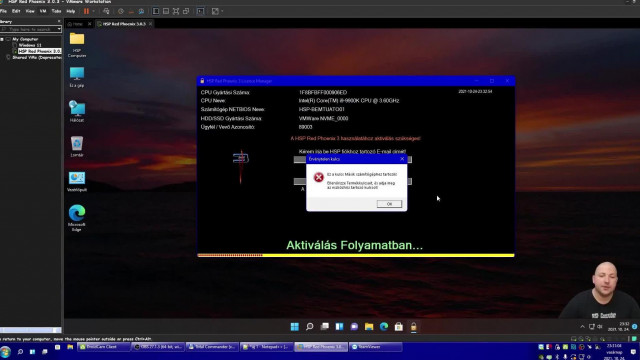Screen dimensions: 640x360
Task: Show guest hidden tray icons chevron
Action: (x=582, y=327)
